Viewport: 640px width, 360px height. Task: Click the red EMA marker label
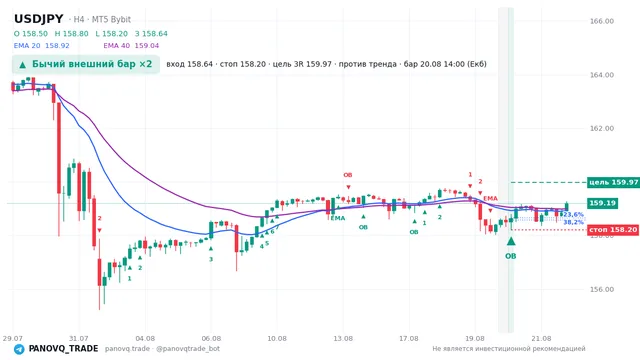click(490, 198)
